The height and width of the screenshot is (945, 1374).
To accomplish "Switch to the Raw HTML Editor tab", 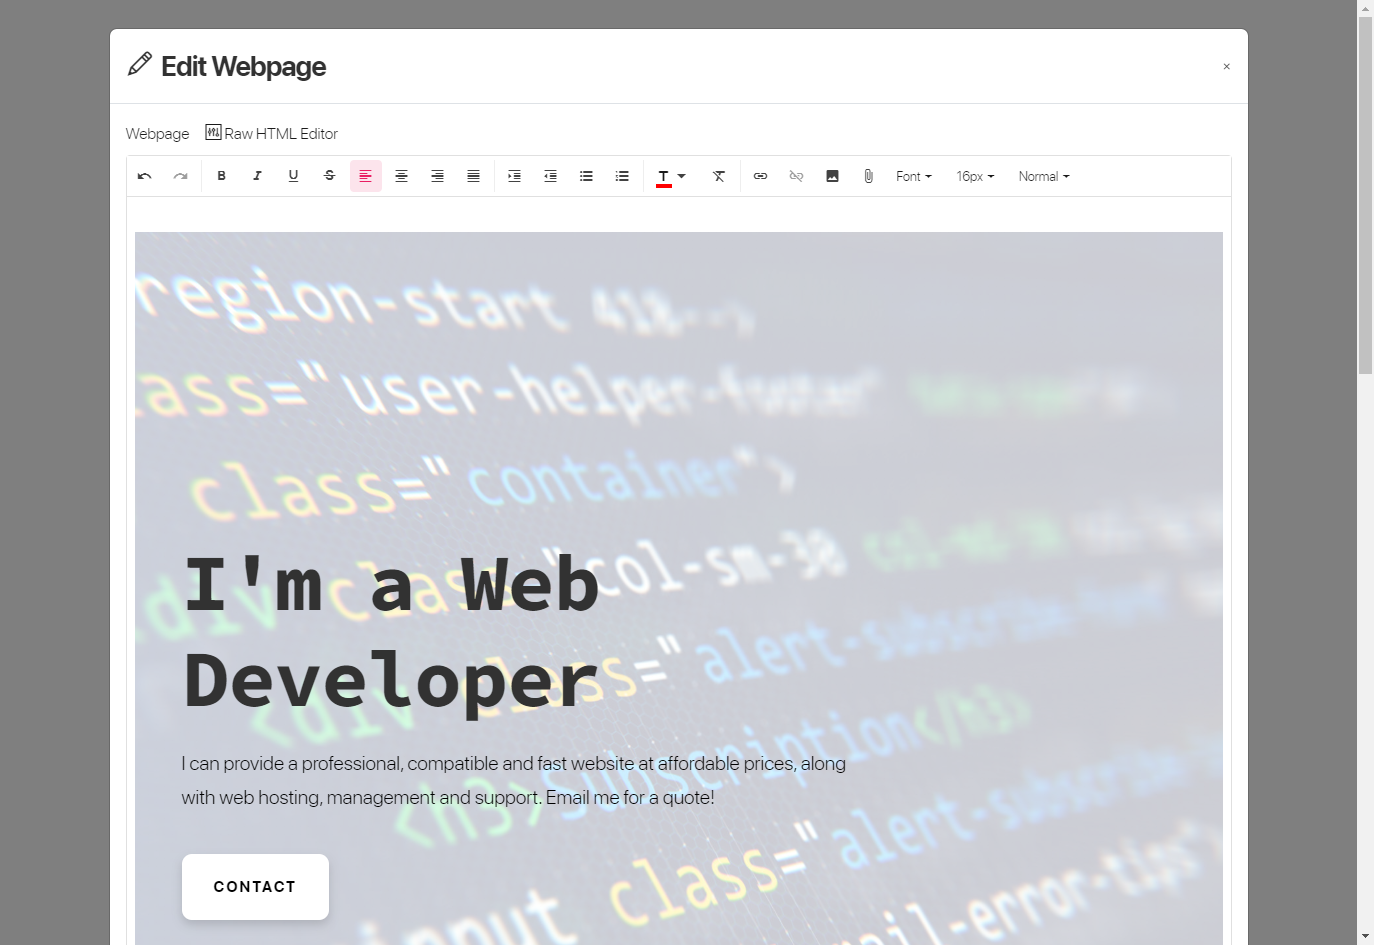I will [x=272, y=133].
